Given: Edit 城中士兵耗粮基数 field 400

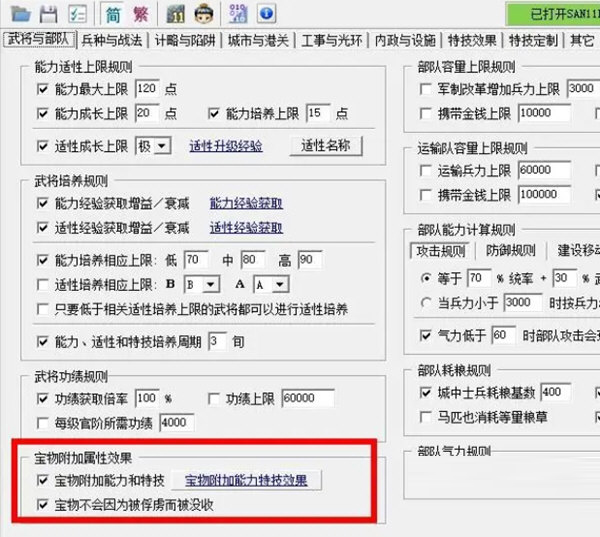Looking at the screenshot, I should tap(556, 392).
